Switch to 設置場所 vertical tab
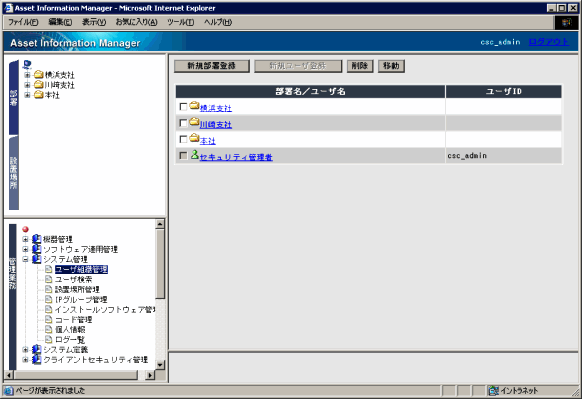 [x=13, y=173]
